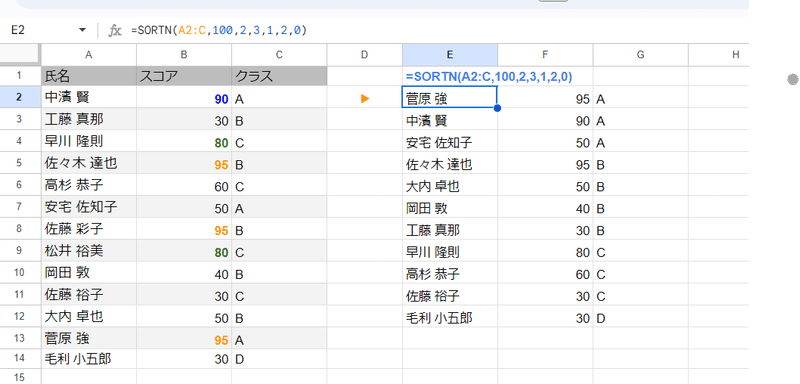
Task: Click cell 佐々木 達也 in column A
Action: pos(89,163)
